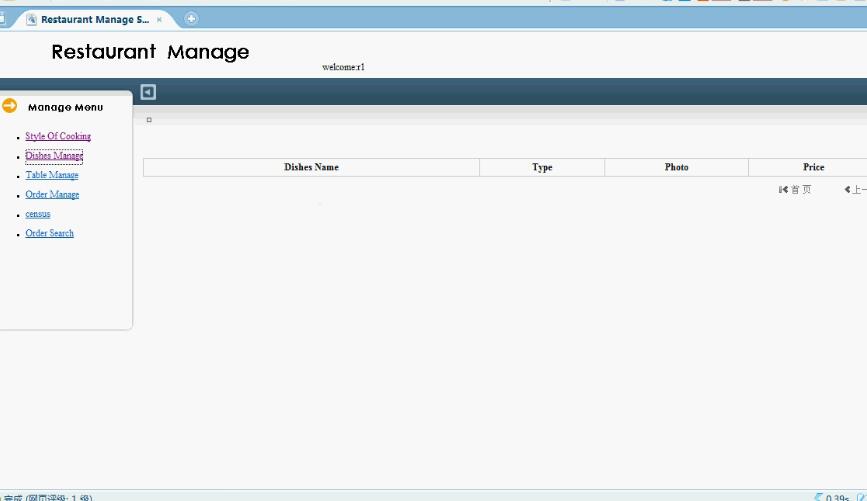Open the Order Manage page
The height and width of the screenshot is (501, 867).
[x=52, y=195]
